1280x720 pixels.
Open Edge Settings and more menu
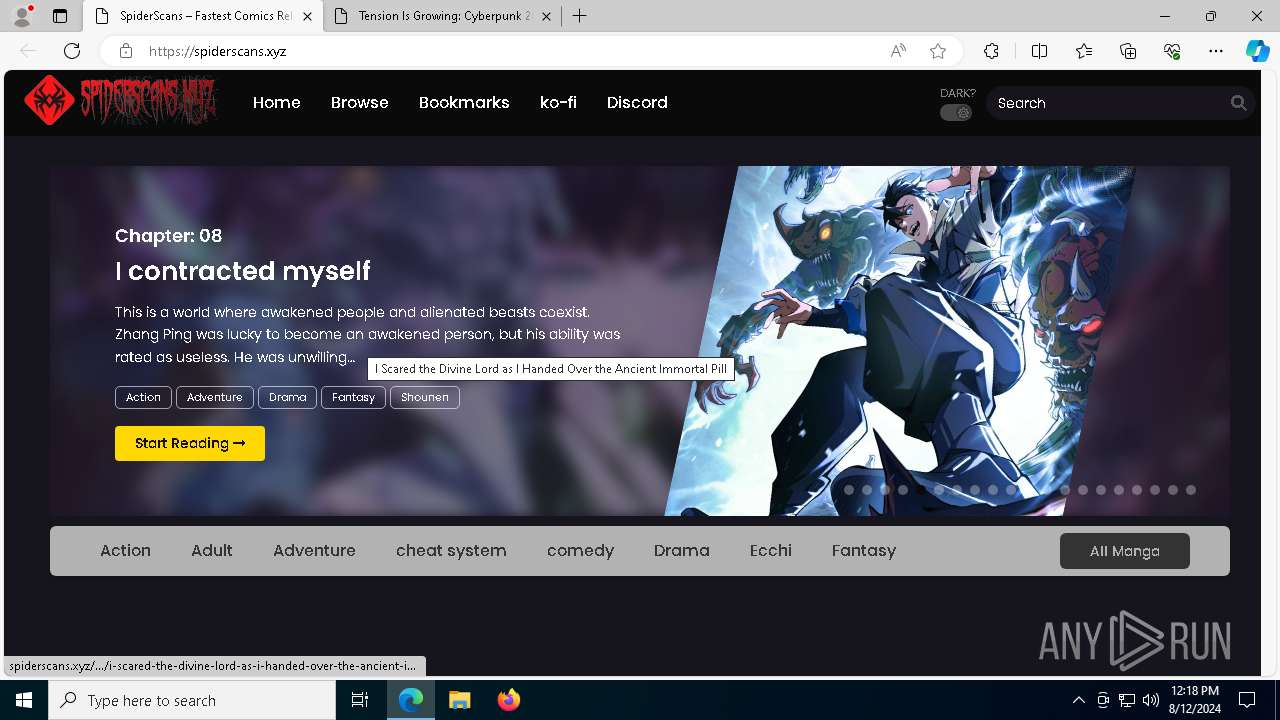pyautogui.click(x=1216, y=51)
